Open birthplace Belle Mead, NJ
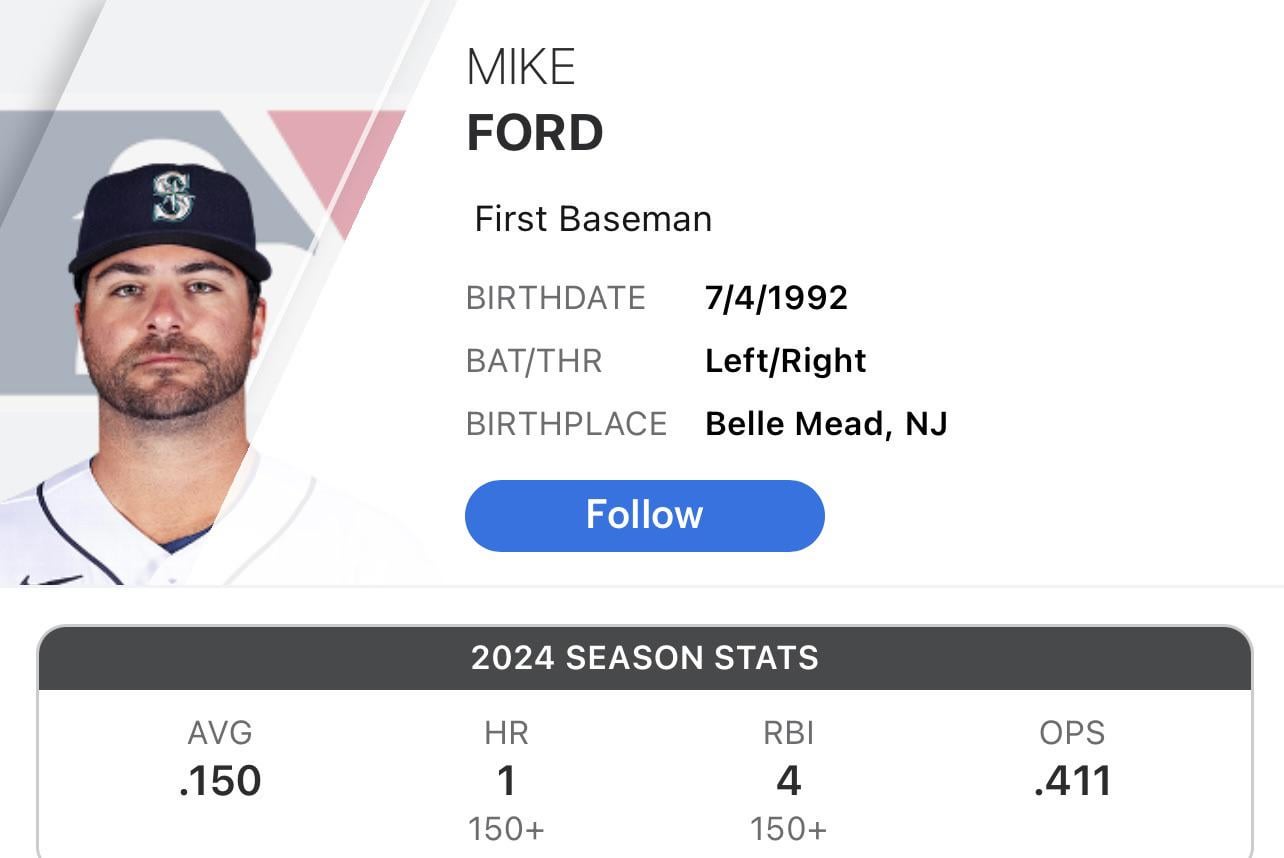This screenshot has height=858, width=1284. [828, 423]
